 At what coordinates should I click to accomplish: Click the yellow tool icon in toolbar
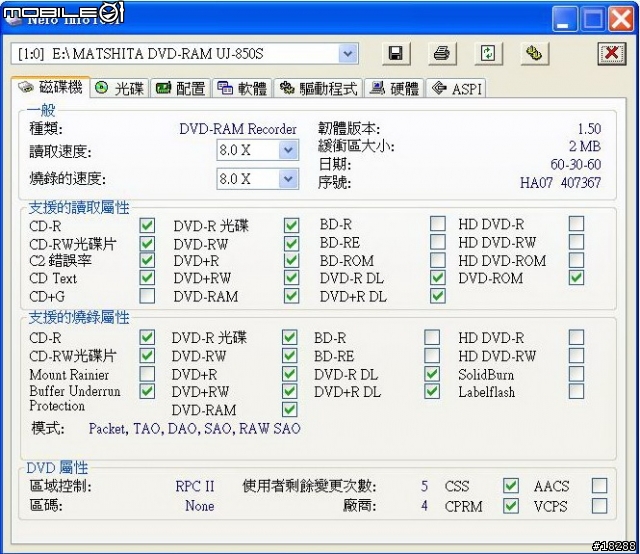534,53
